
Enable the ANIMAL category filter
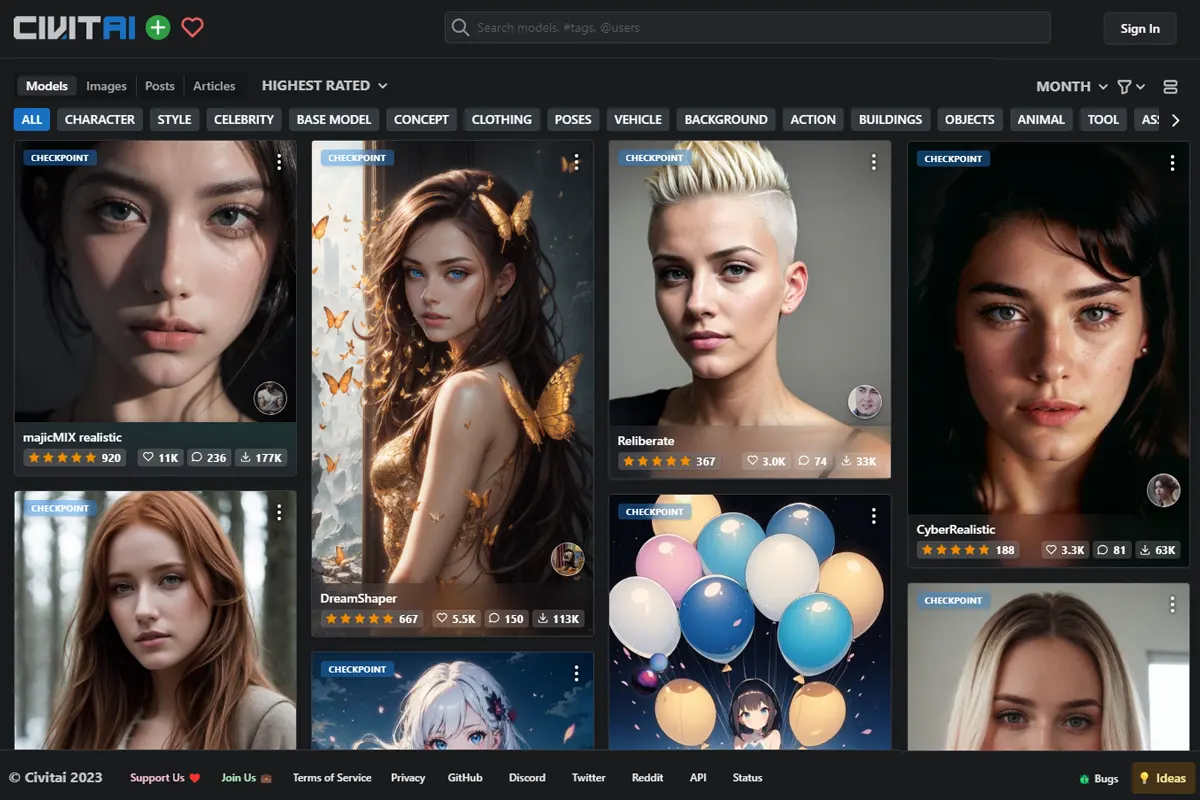click(x=1040, y=119)
